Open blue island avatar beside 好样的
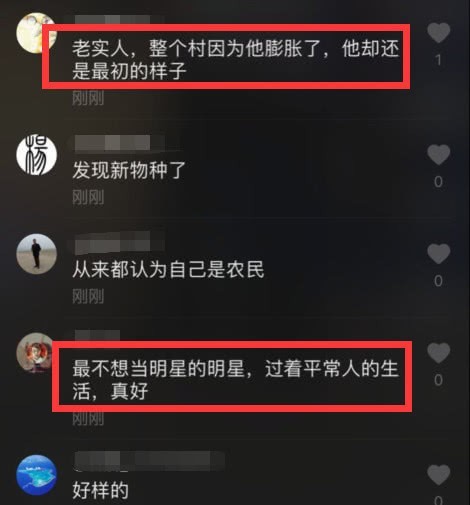Screen dimensions: 470x505 click(36, 475)
